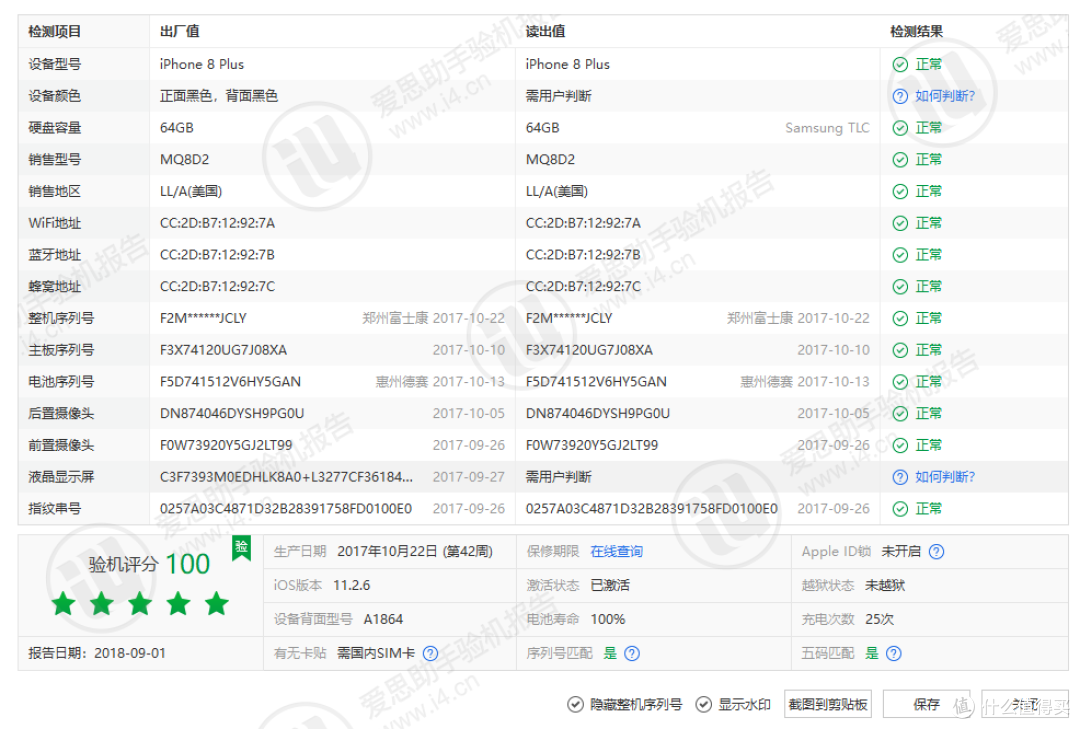Click the 检测结果 column header
1080x729 pixels.
[x=917, y=32]
